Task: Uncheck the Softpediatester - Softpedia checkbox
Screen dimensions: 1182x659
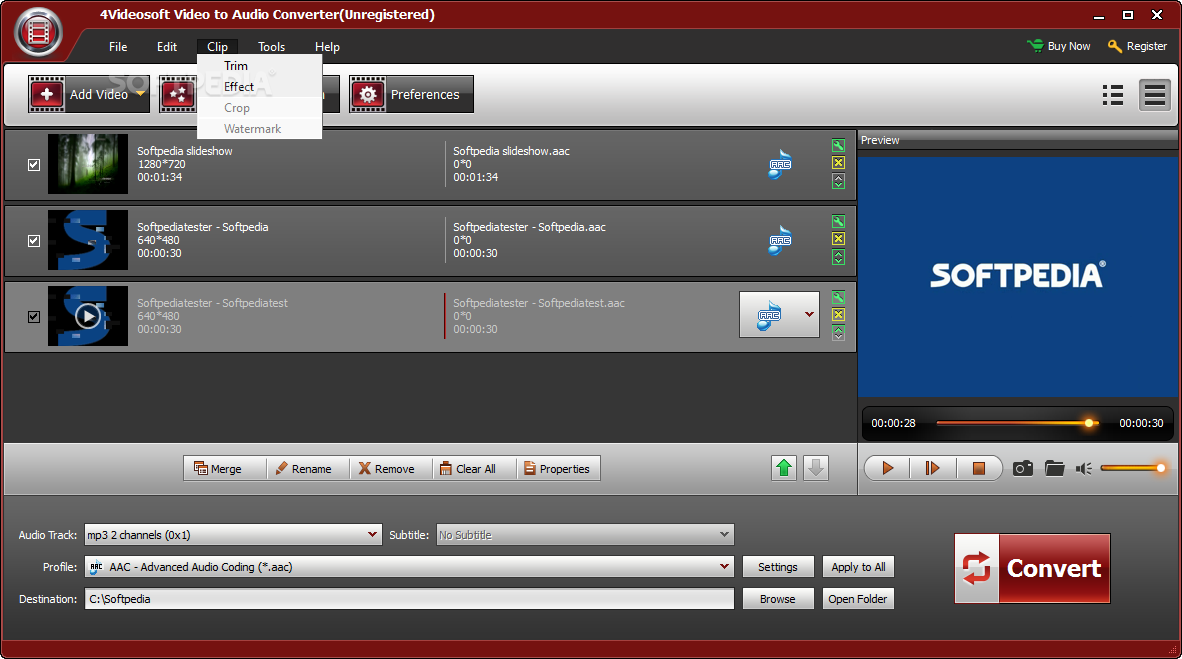Action: coord(34,241)
